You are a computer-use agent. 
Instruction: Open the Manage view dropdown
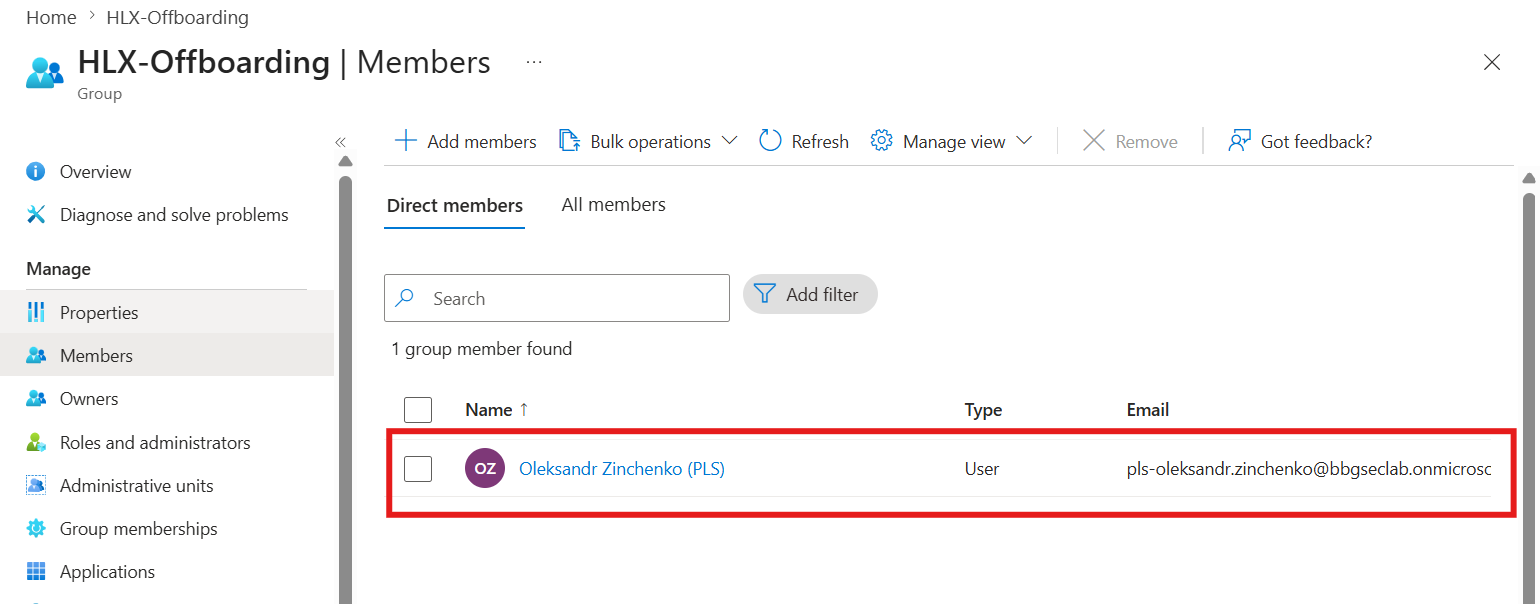[x=951, y=142]
